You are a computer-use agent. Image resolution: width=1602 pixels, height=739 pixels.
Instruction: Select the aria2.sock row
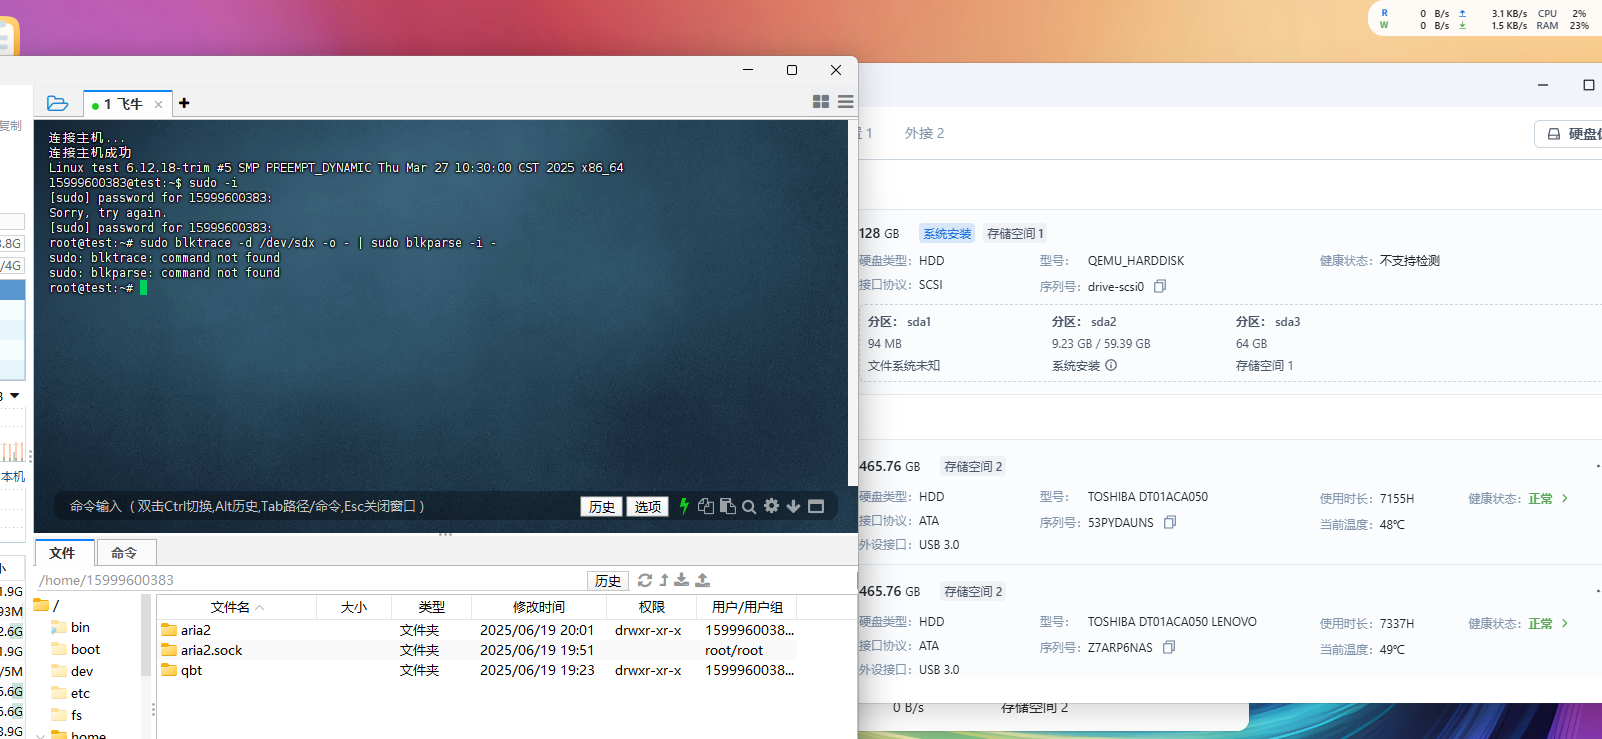pyautogui.click(x=477, y=650)
